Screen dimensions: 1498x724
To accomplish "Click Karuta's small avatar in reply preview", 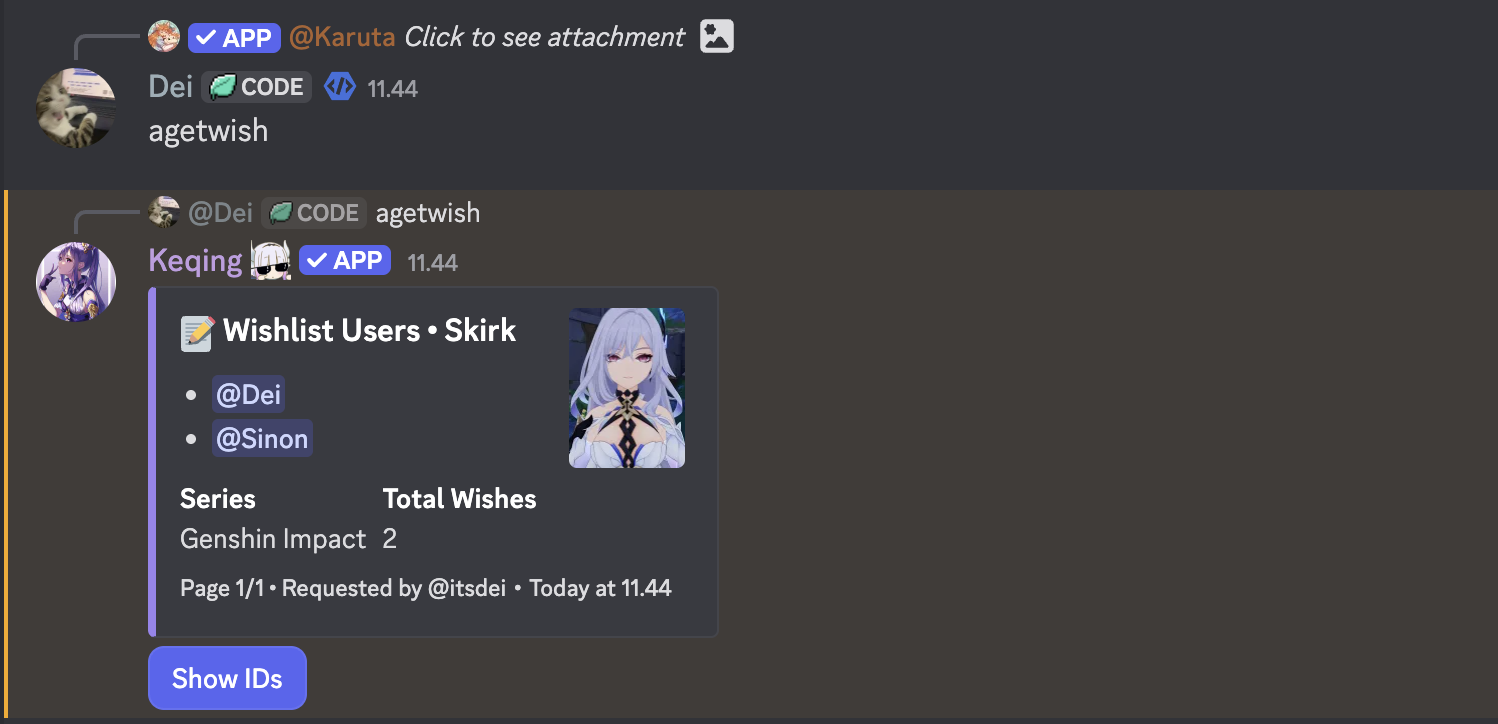I will (x=164, y=37).
